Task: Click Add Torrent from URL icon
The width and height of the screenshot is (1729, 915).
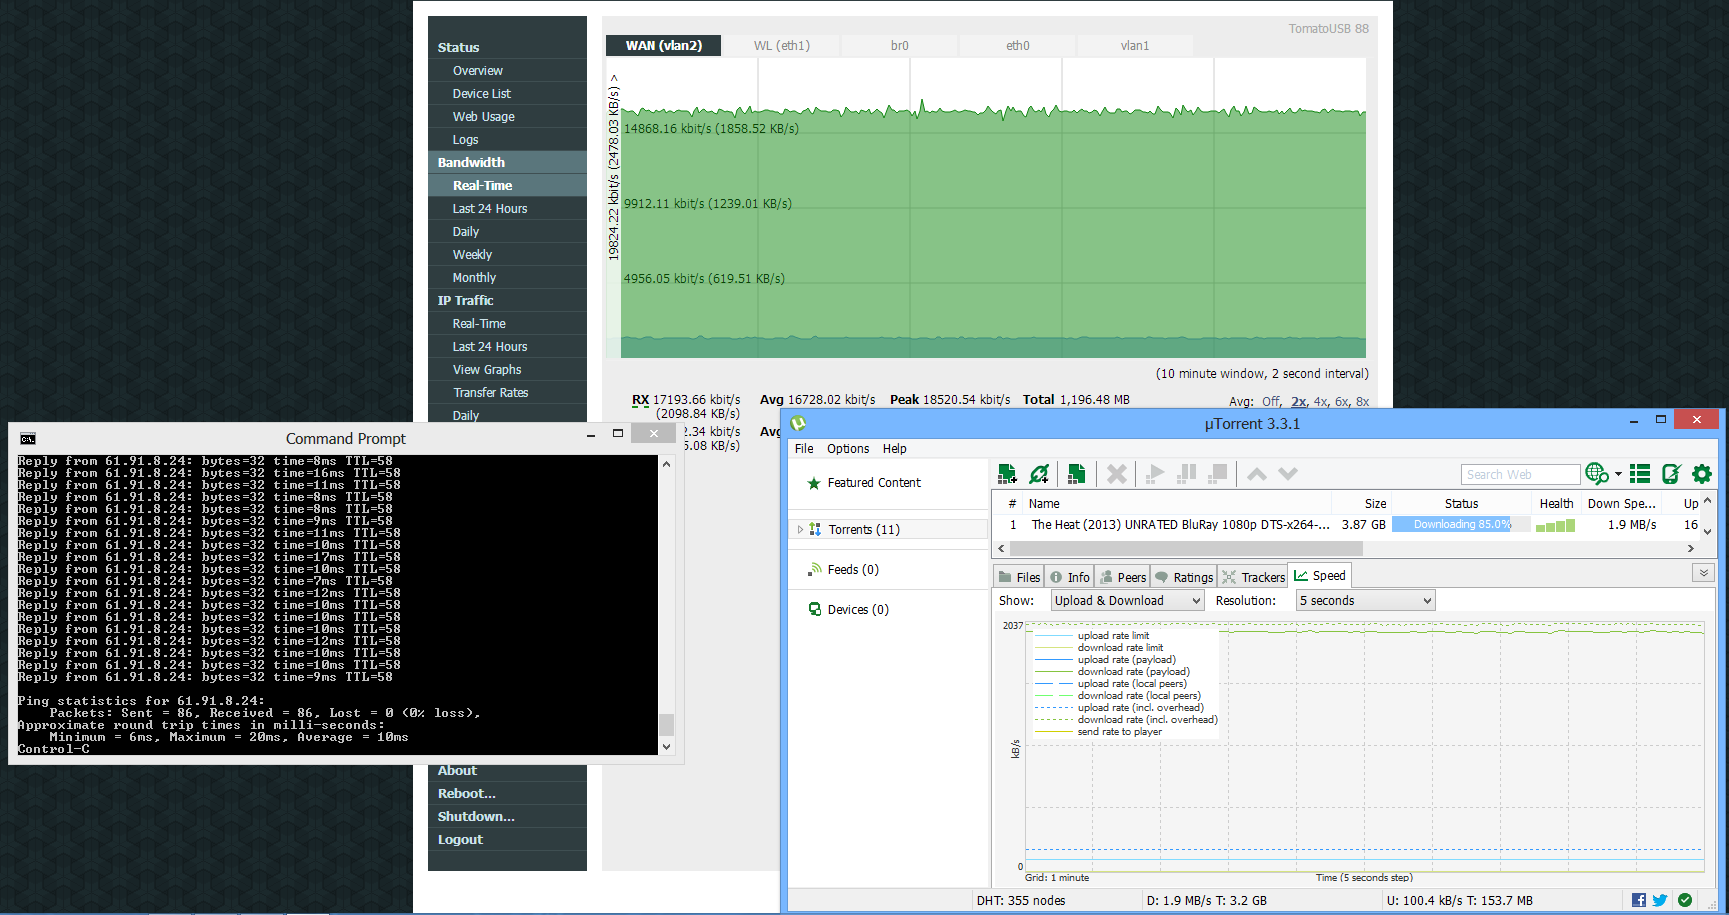Action: (1040, 474)
